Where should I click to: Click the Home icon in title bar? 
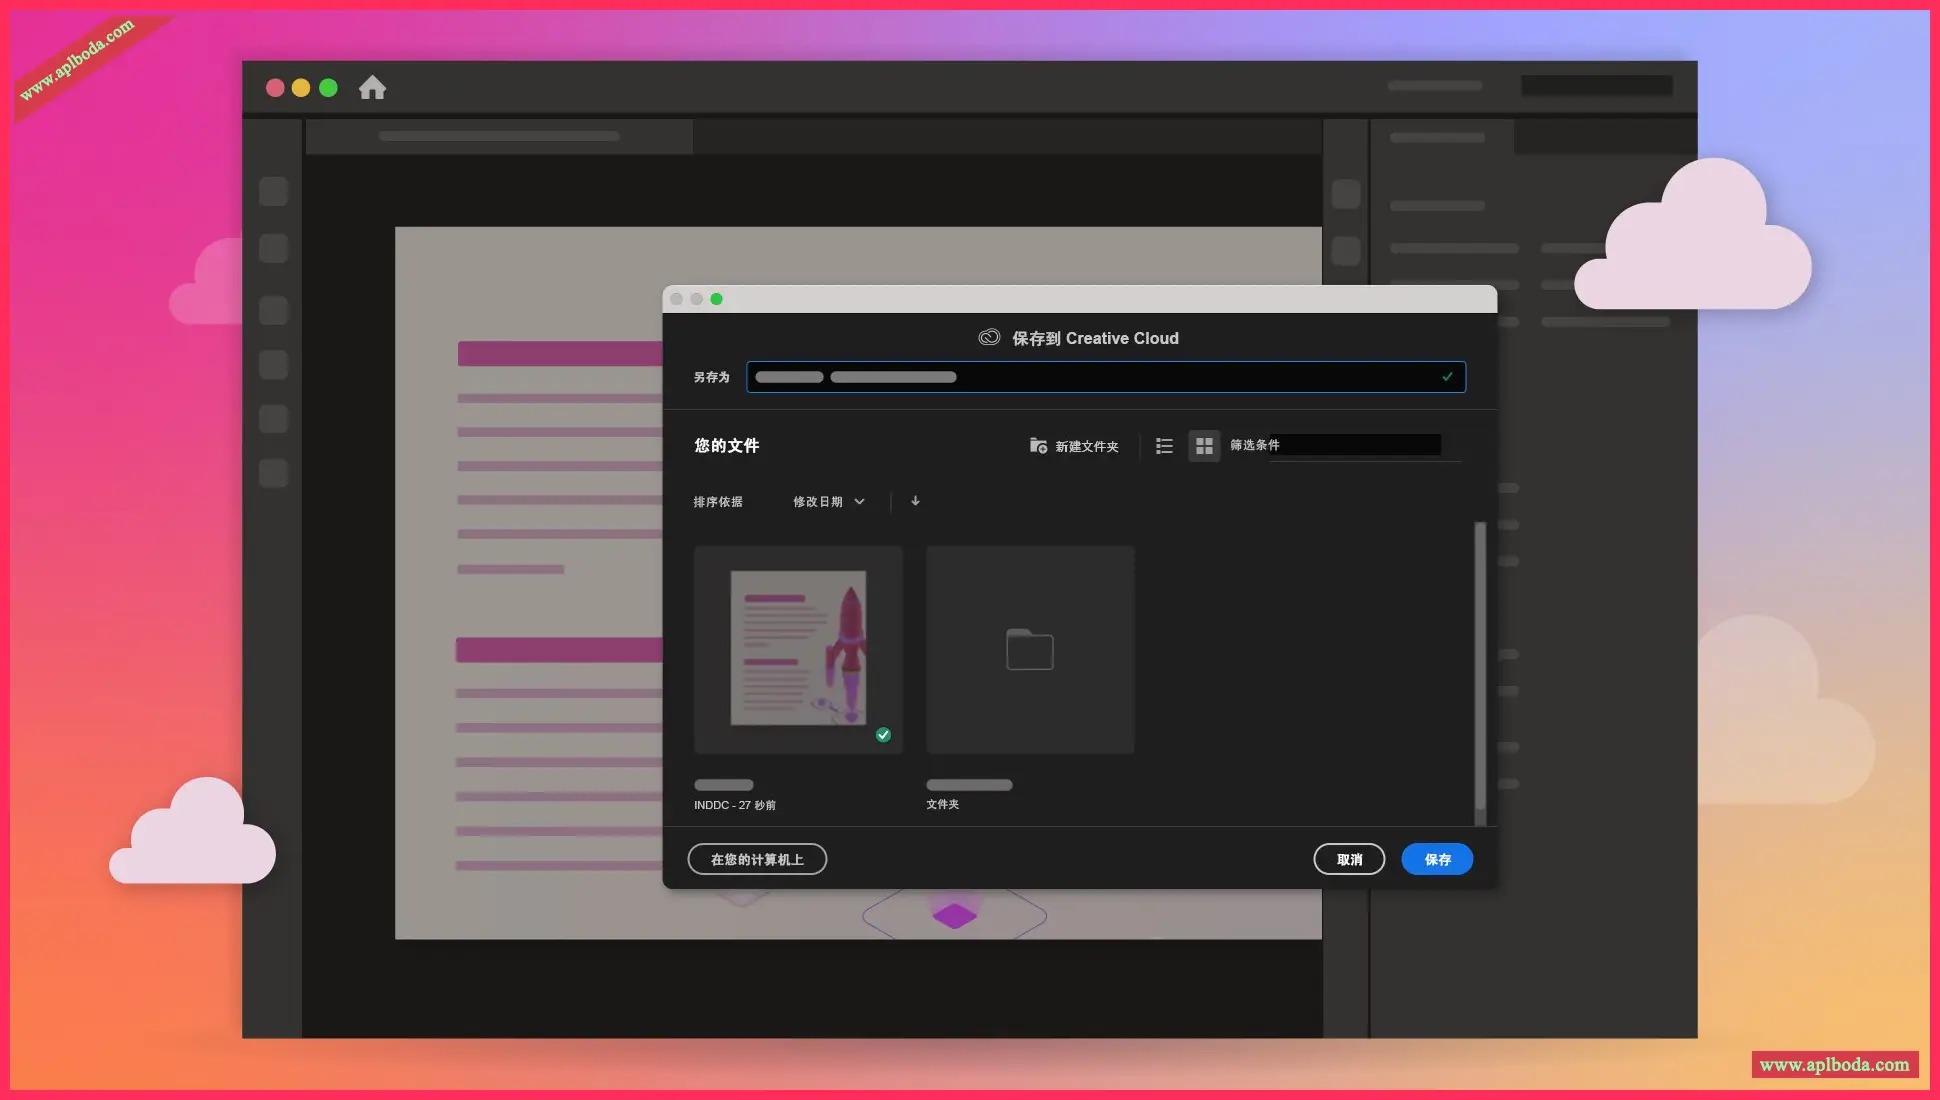(x=372, y=88)
